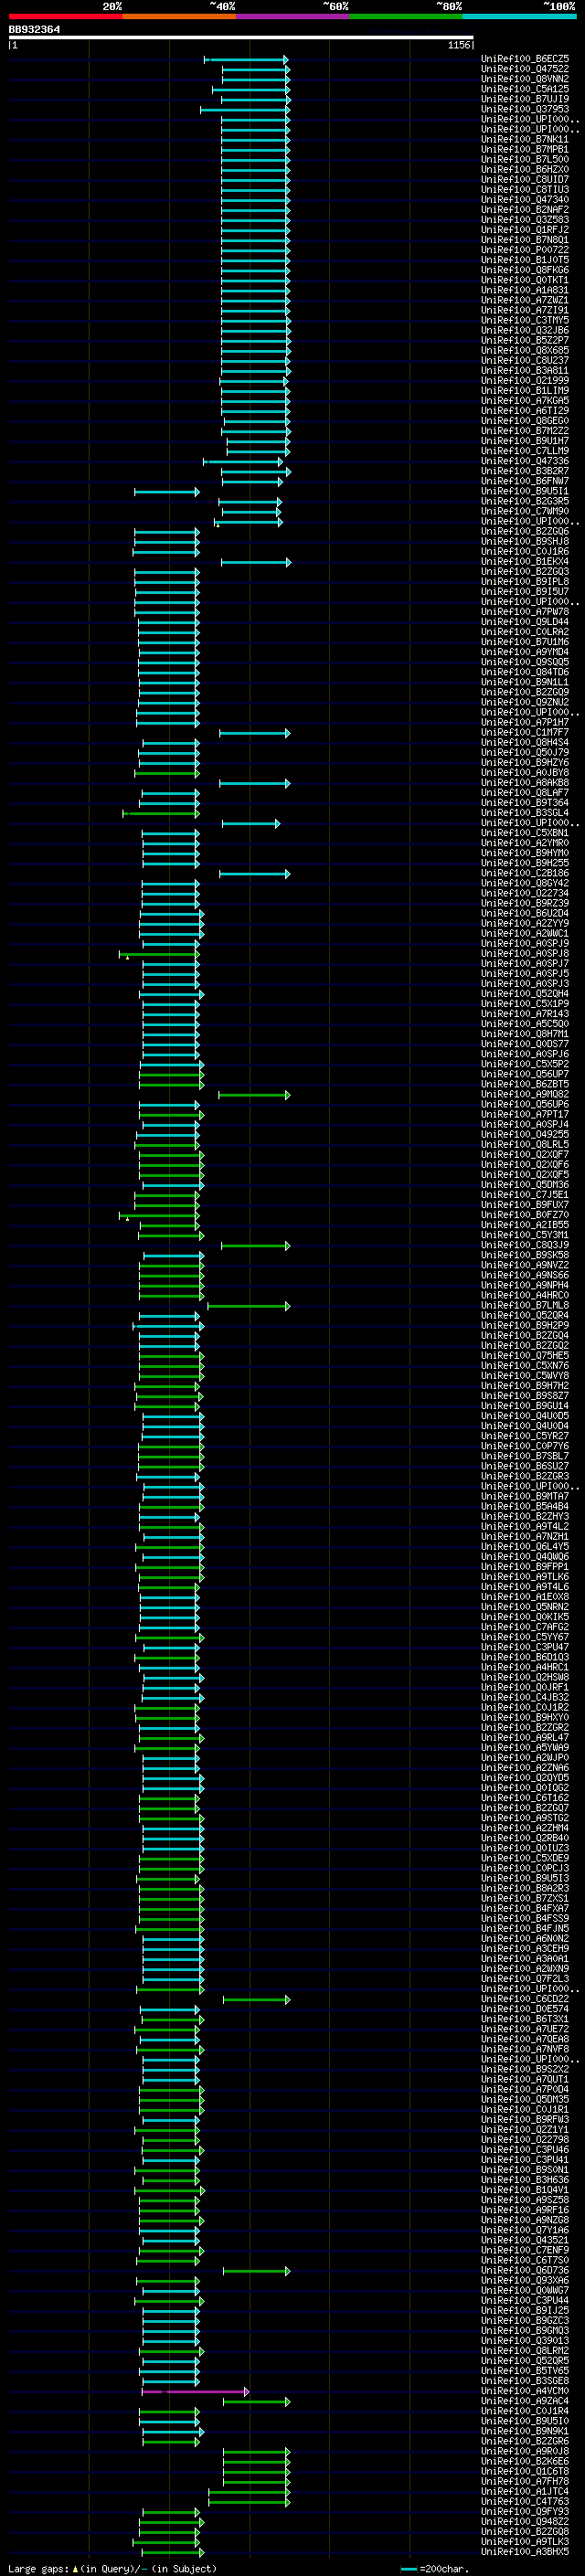Viewport: 585px width, 2576px height.
Task: Select hit label UniRef100_C4T763
Action: (525, 2501)
